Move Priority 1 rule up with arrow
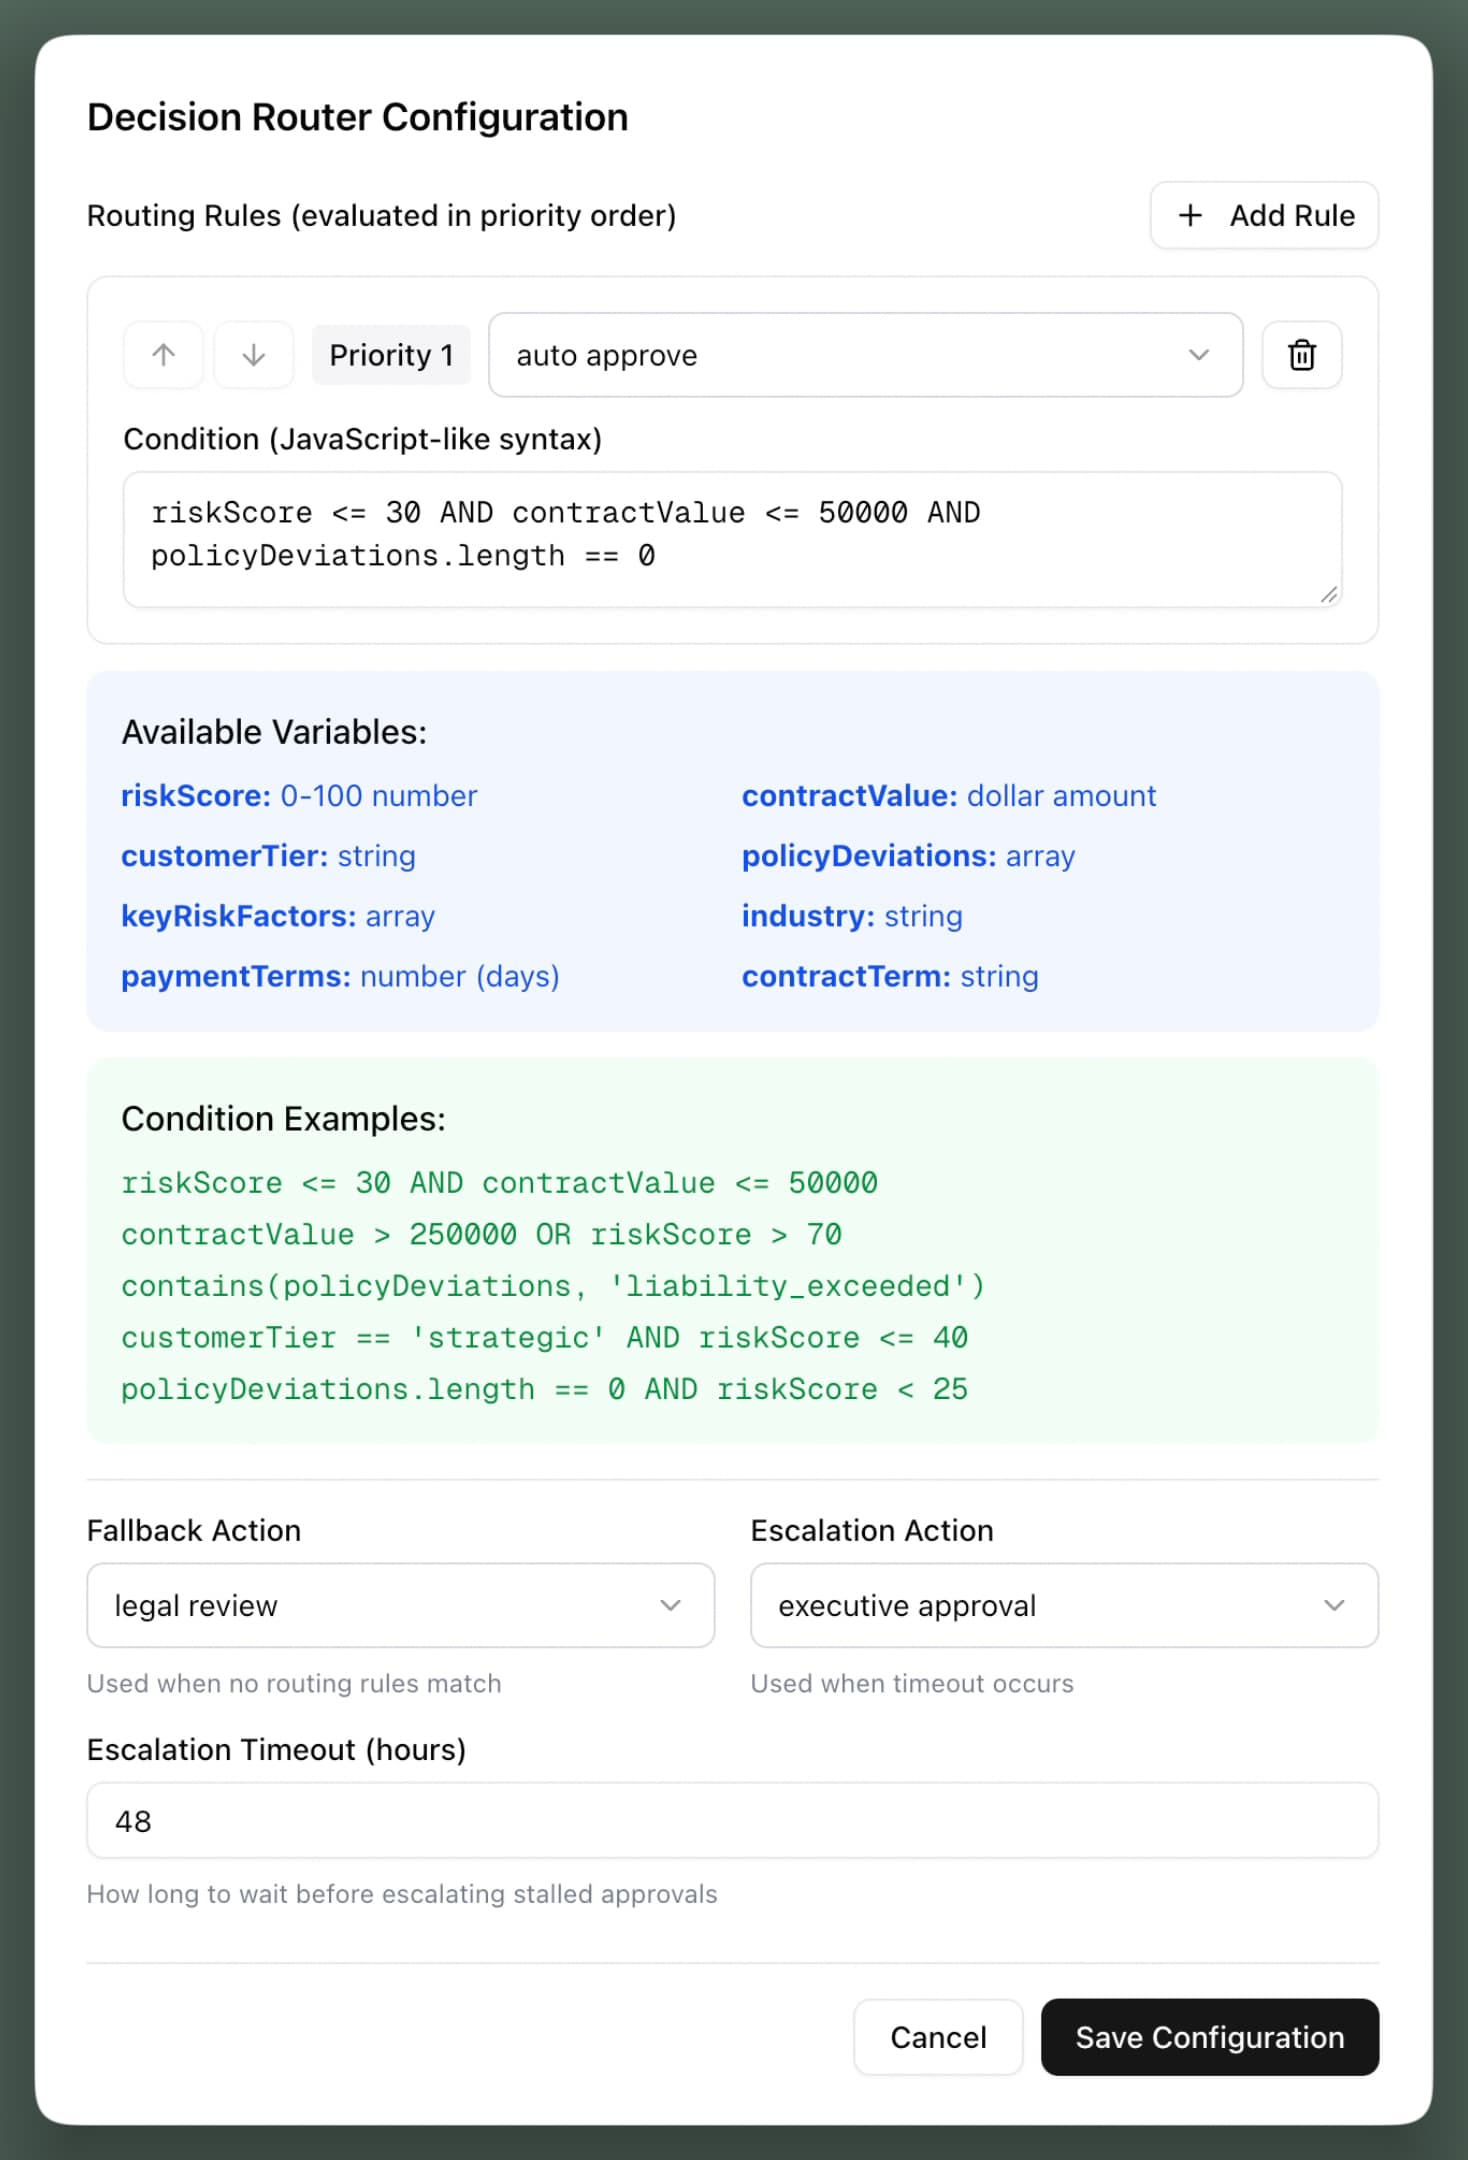 (x=163, y=355)
